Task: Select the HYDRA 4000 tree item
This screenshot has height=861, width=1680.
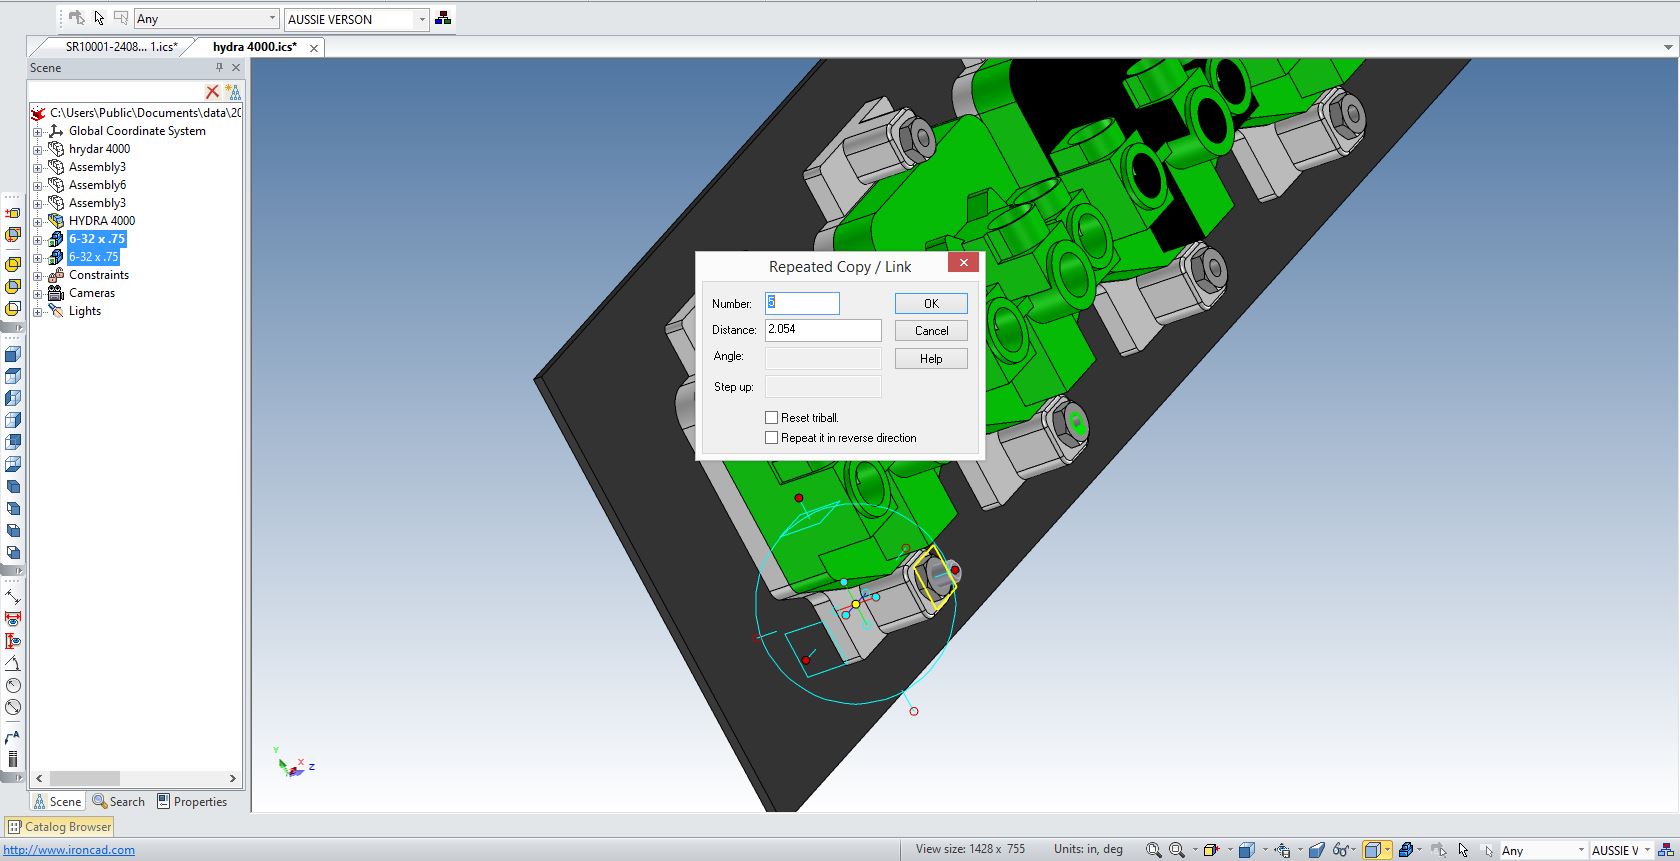Action: point(102,221)
